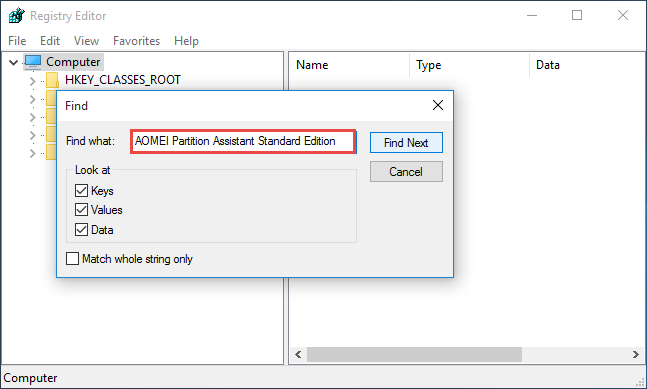Open the Edit menu

click(50, 41)
